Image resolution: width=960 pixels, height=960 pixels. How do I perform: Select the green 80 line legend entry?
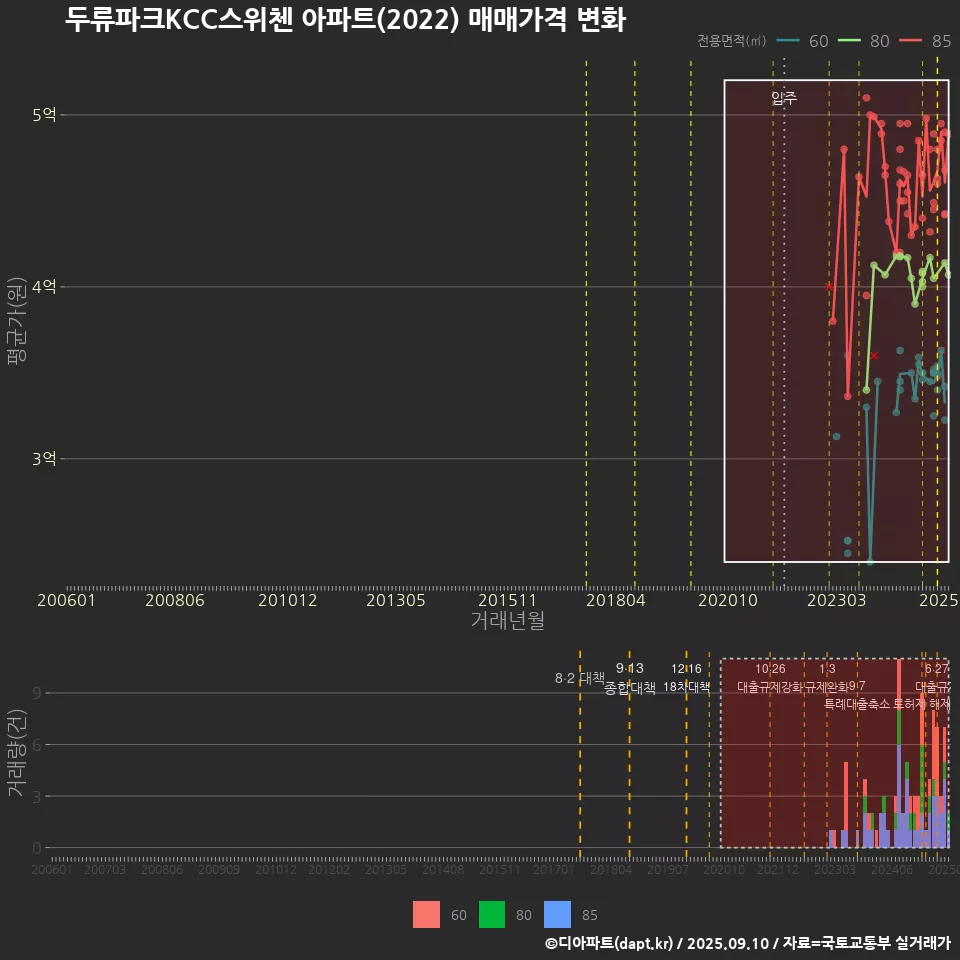pos(863,41)
